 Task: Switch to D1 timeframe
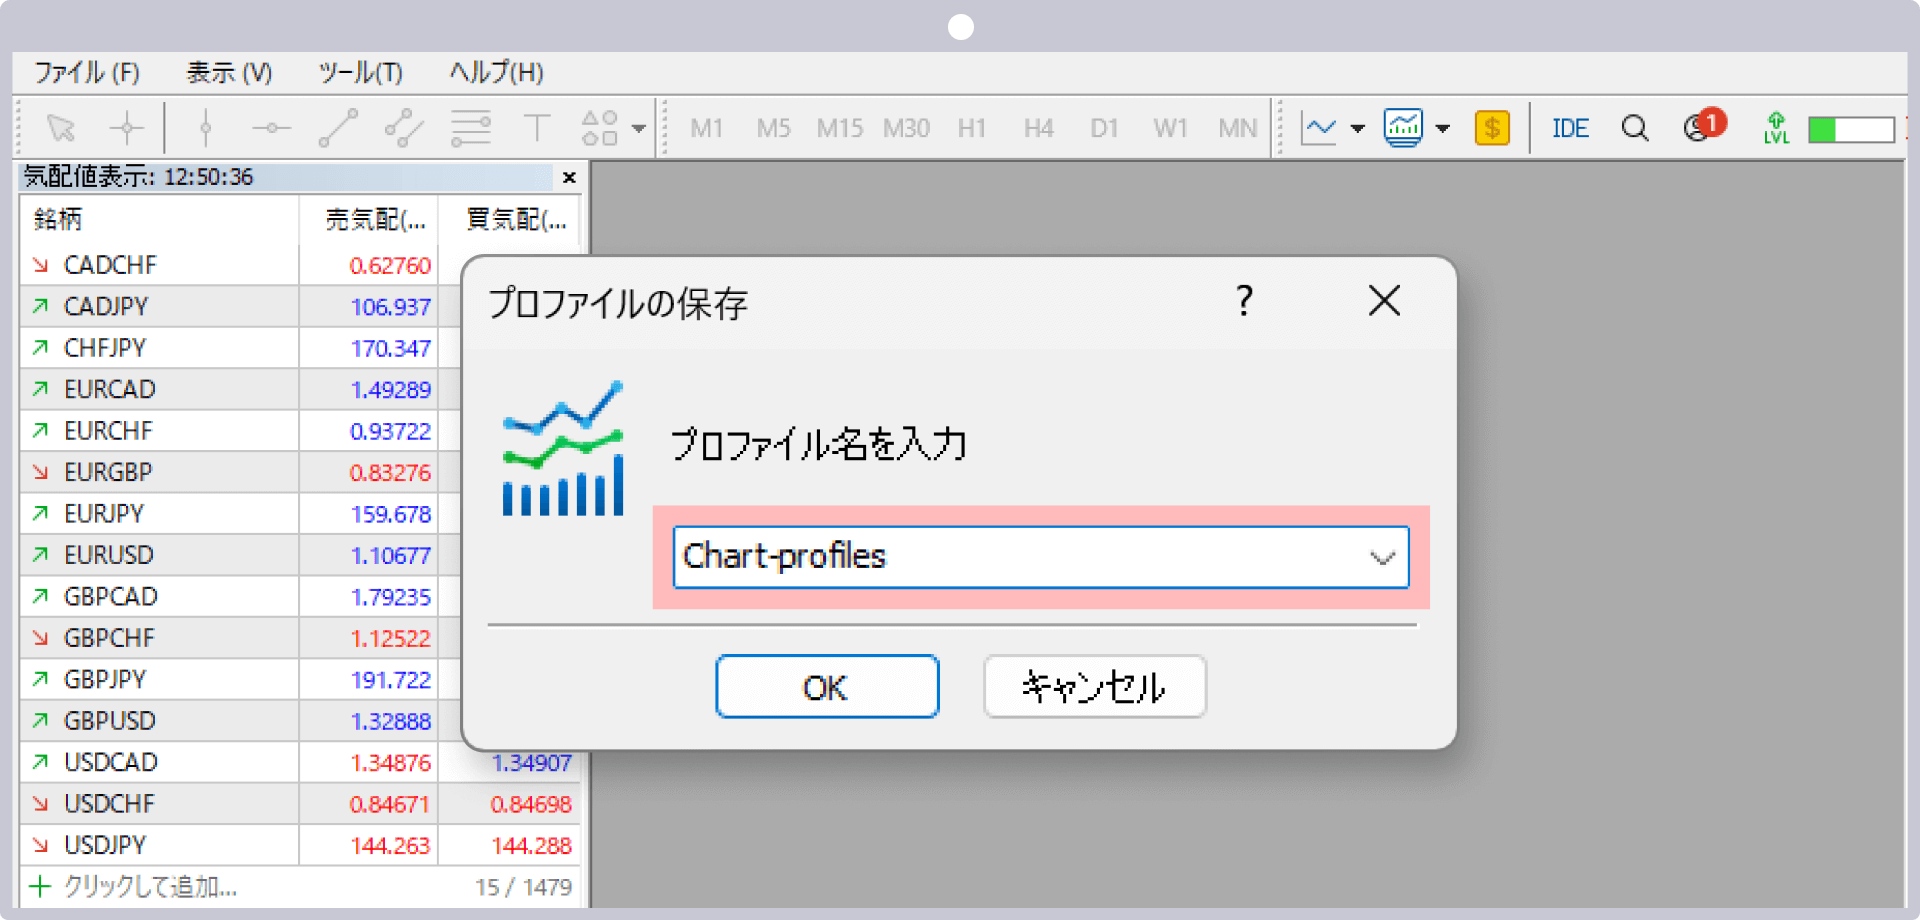click(1104, 128)
